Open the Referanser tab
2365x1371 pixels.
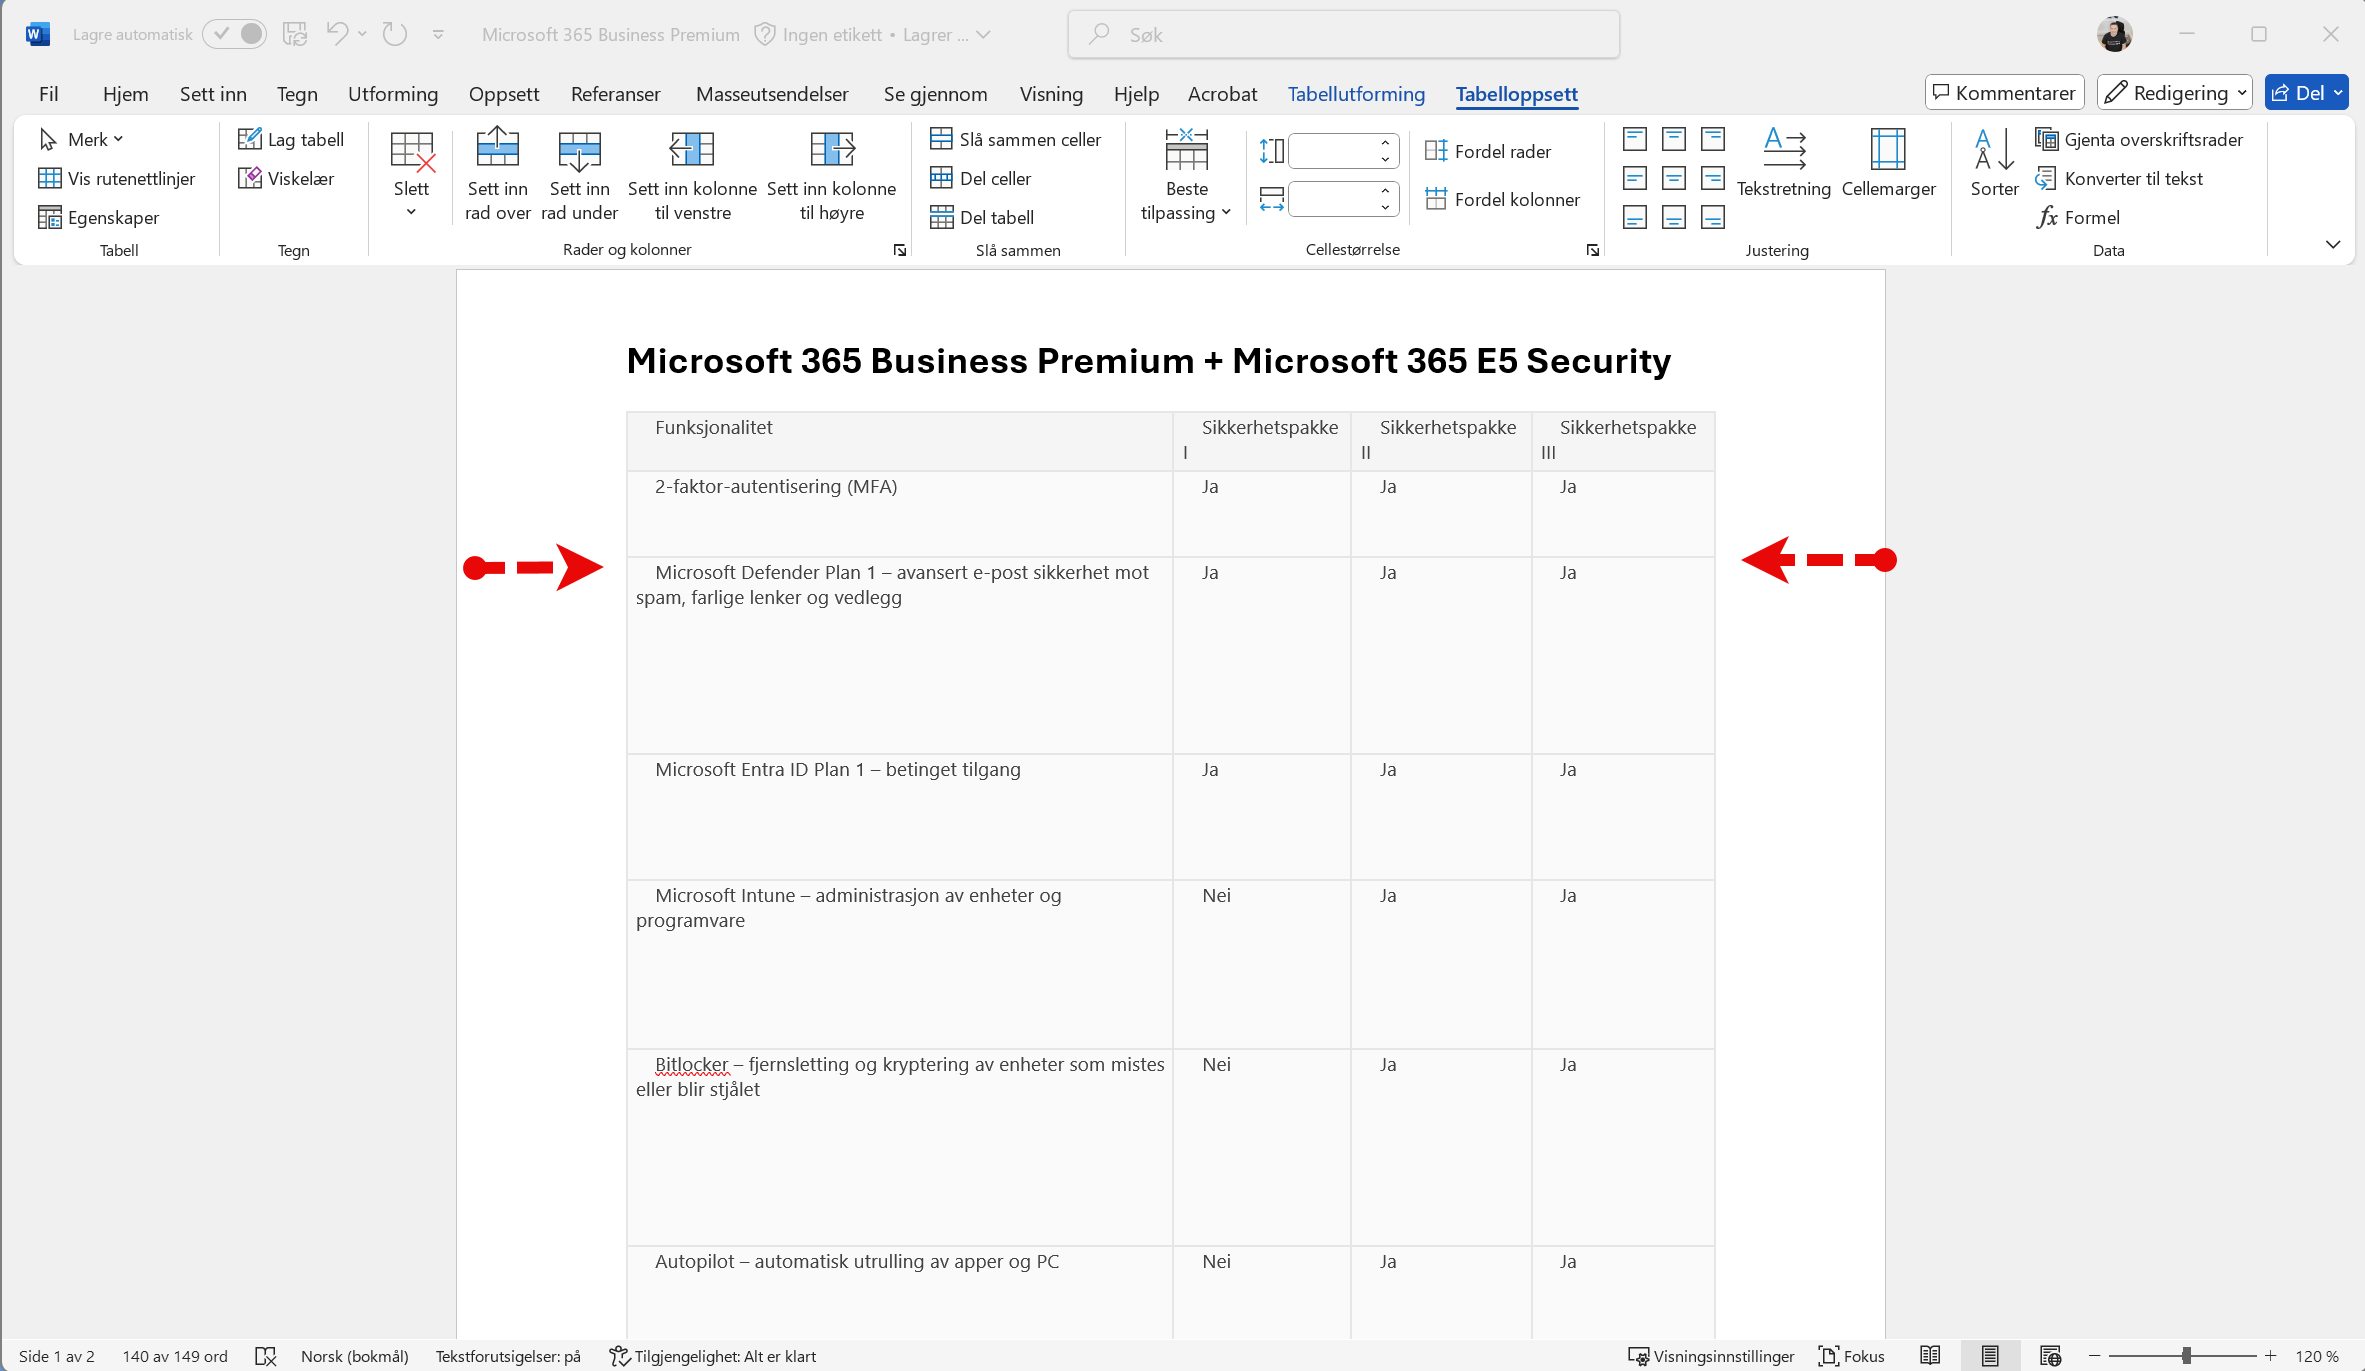[615, 93]
